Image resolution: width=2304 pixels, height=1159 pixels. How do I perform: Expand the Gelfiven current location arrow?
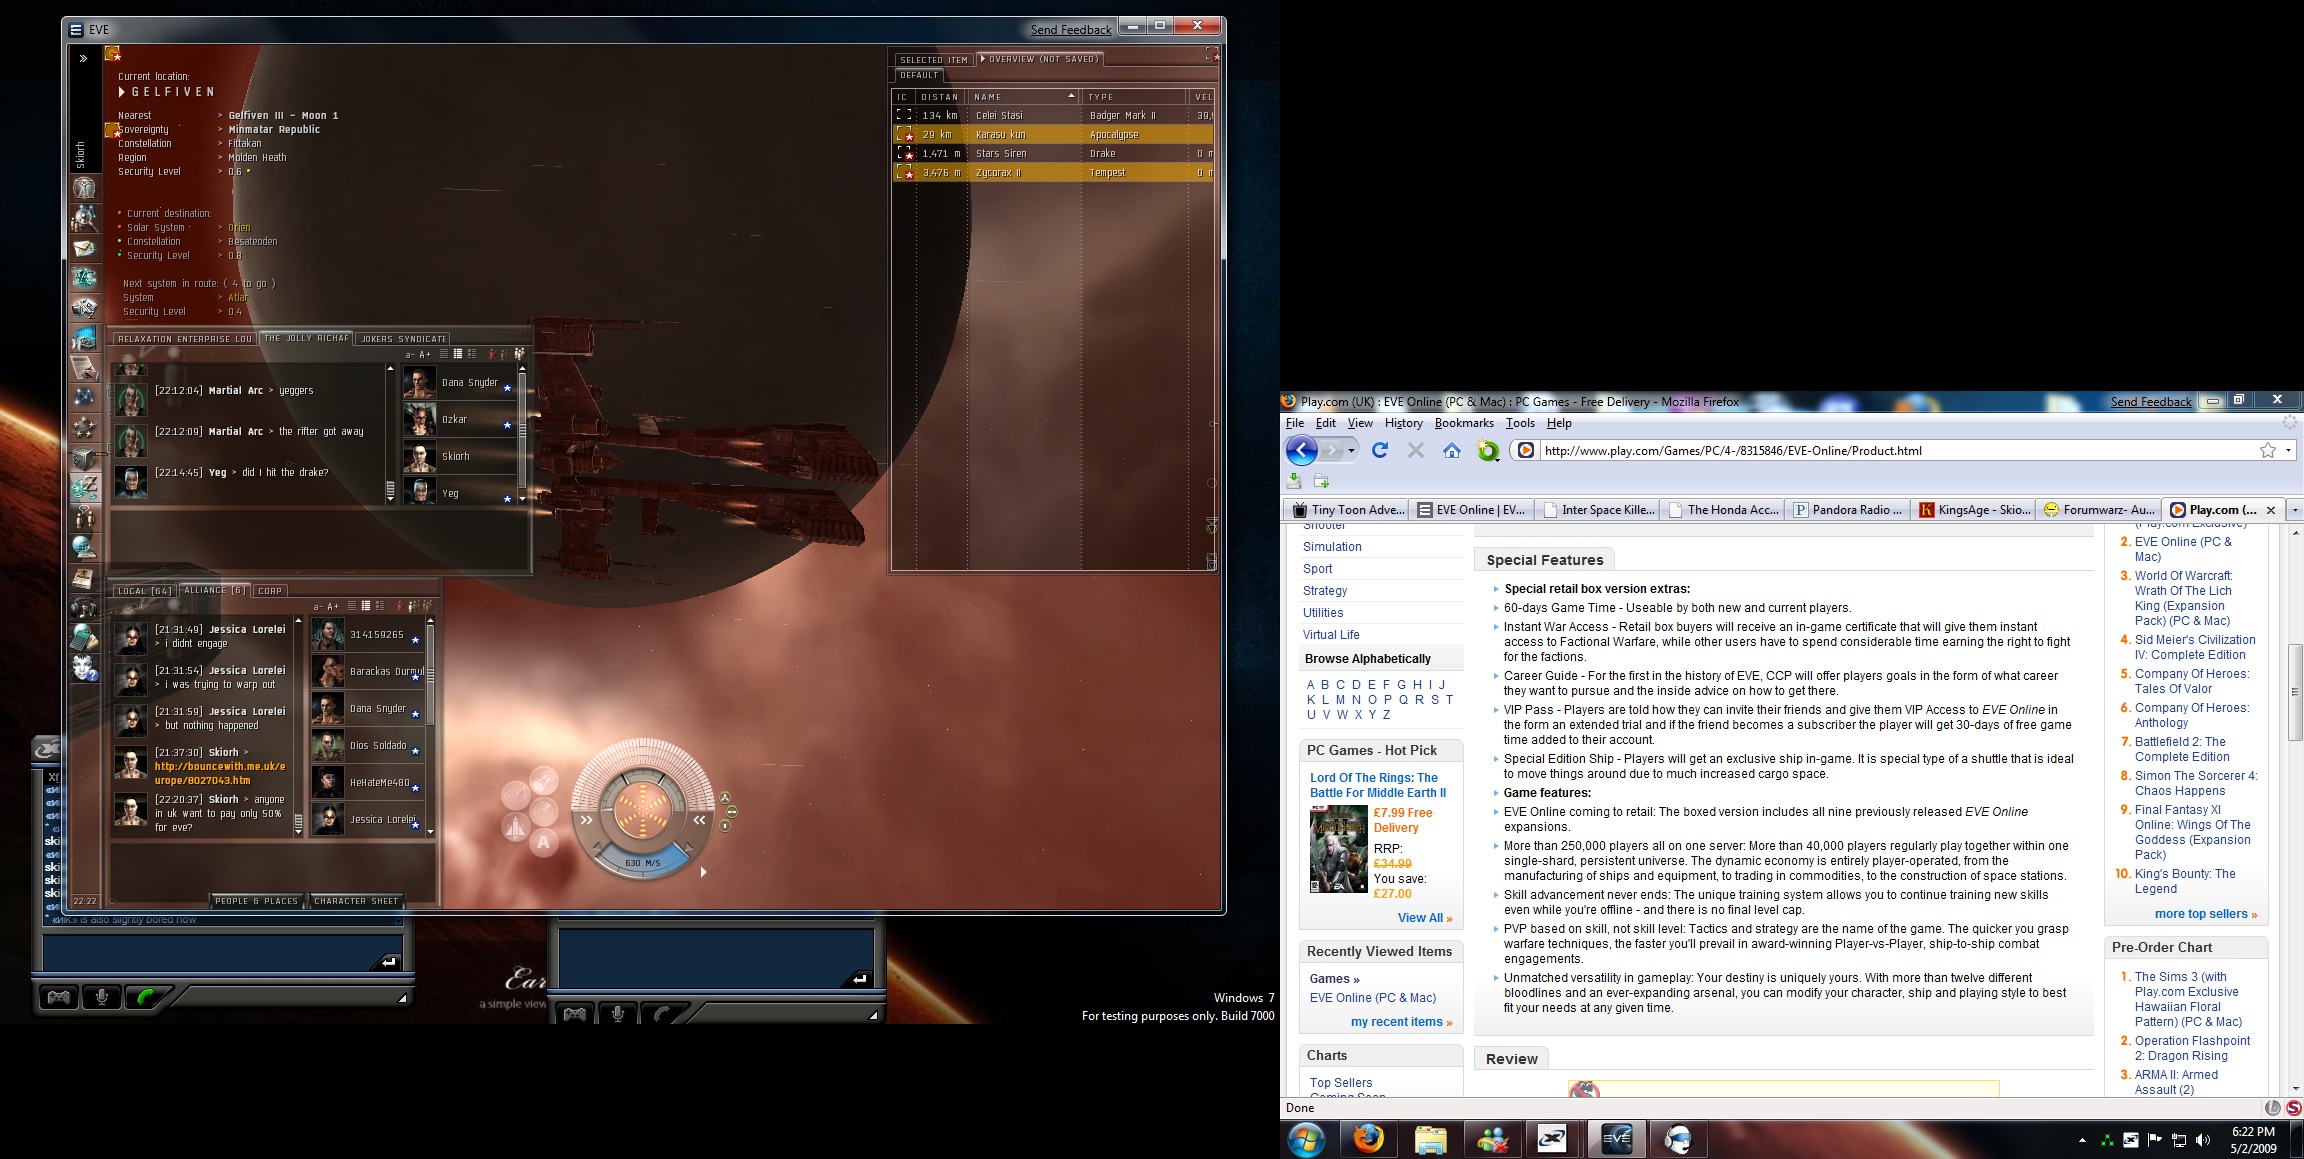click(122, 92)
